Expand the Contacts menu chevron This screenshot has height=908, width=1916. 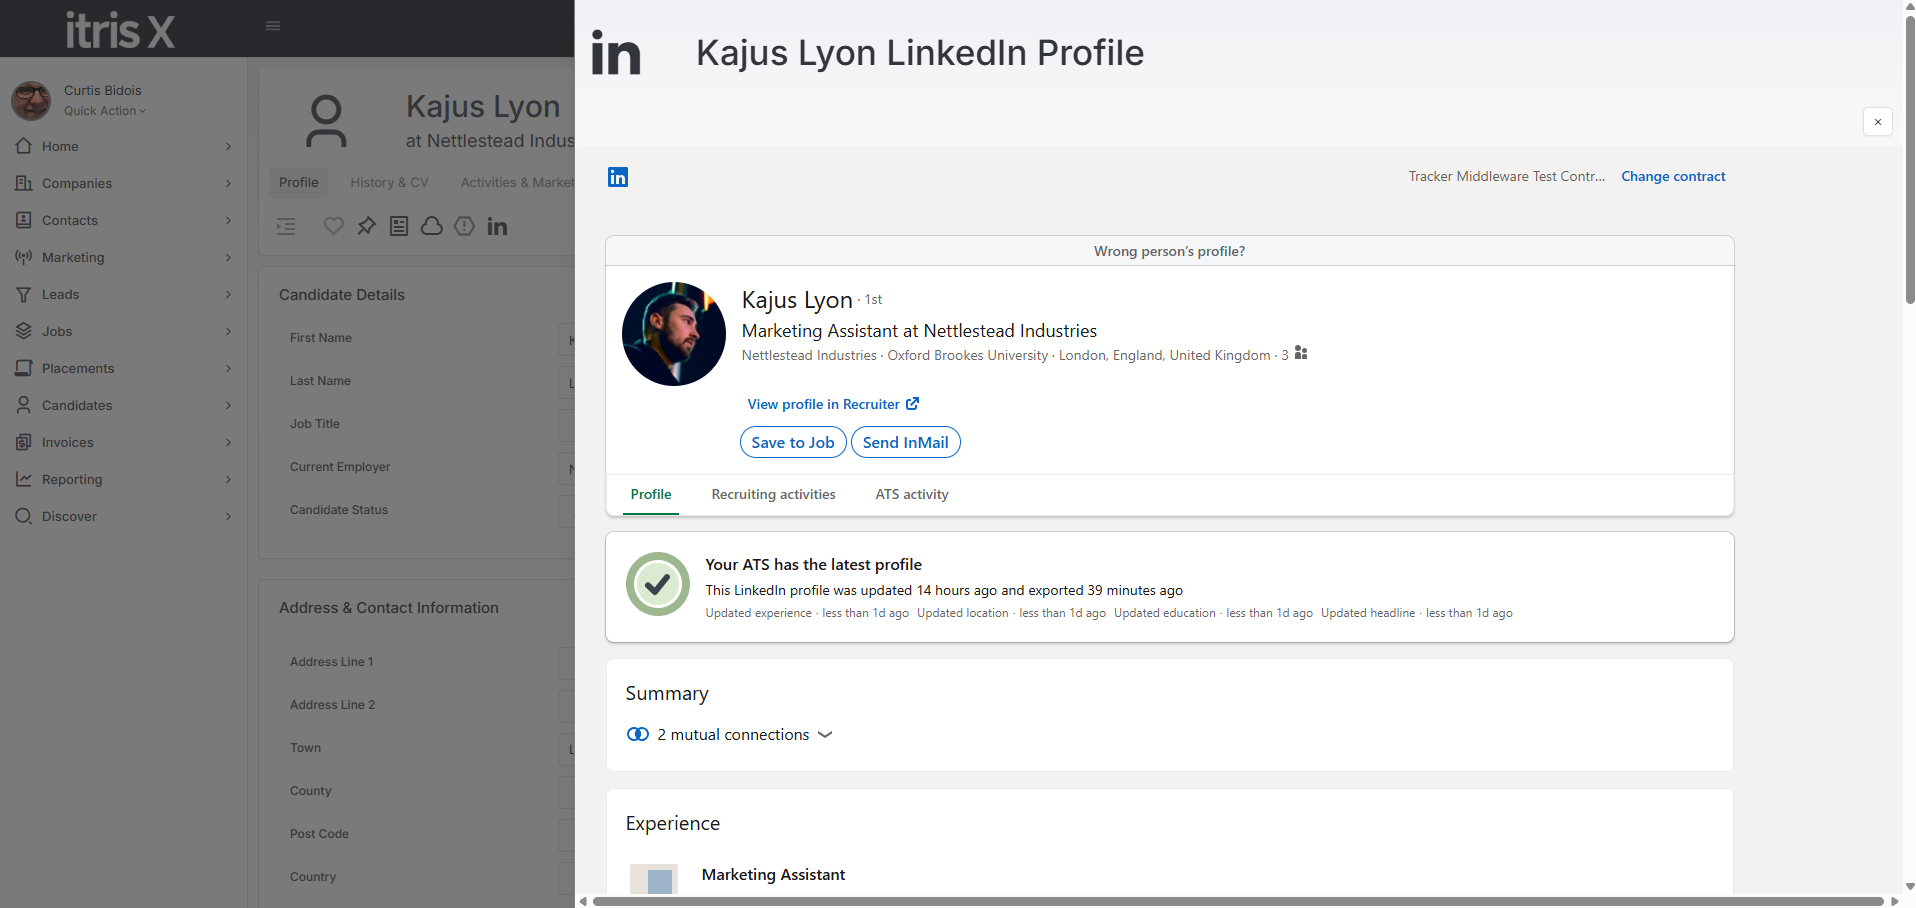click(x=228, y=221)
